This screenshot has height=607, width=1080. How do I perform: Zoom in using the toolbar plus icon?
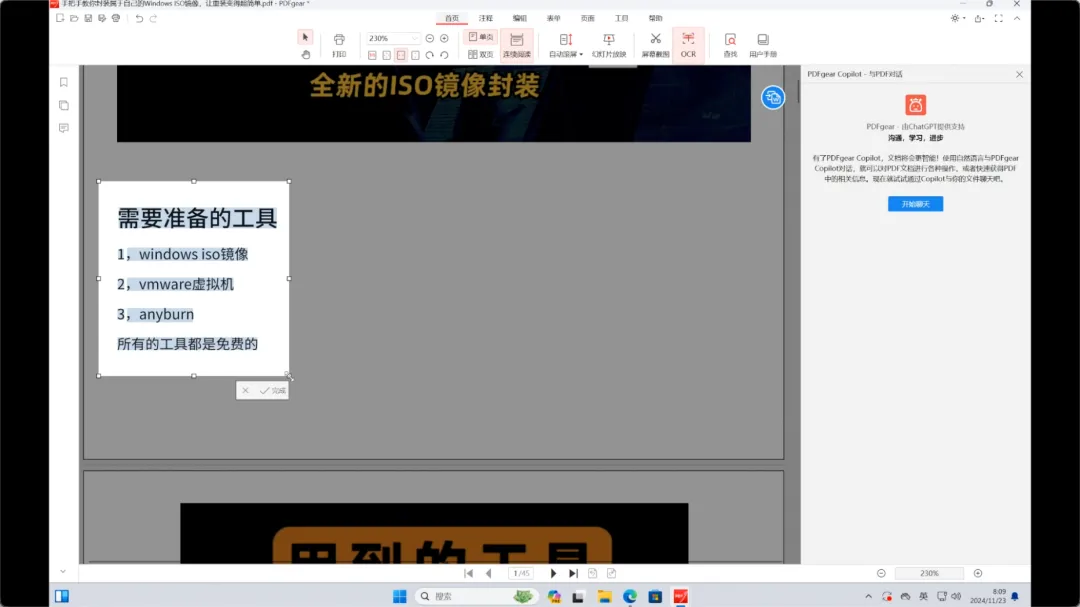pos(444,39)
